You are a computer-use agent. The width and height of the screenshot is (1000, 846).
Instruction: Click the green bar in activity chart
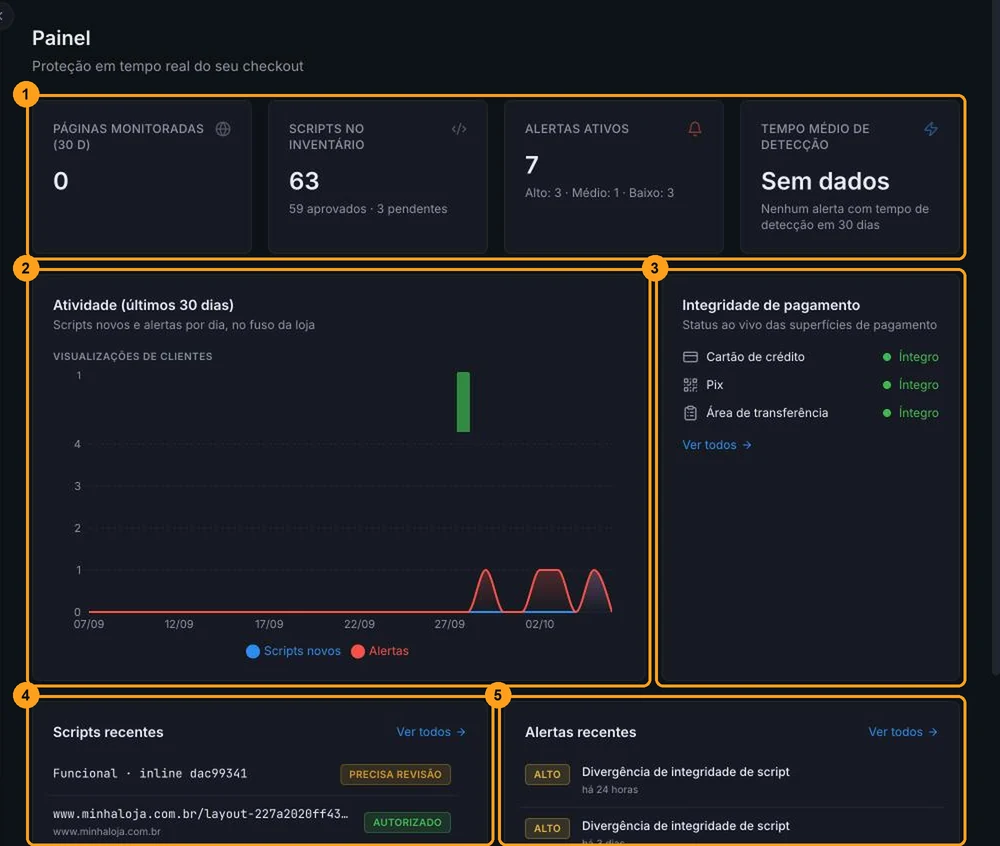464,402
